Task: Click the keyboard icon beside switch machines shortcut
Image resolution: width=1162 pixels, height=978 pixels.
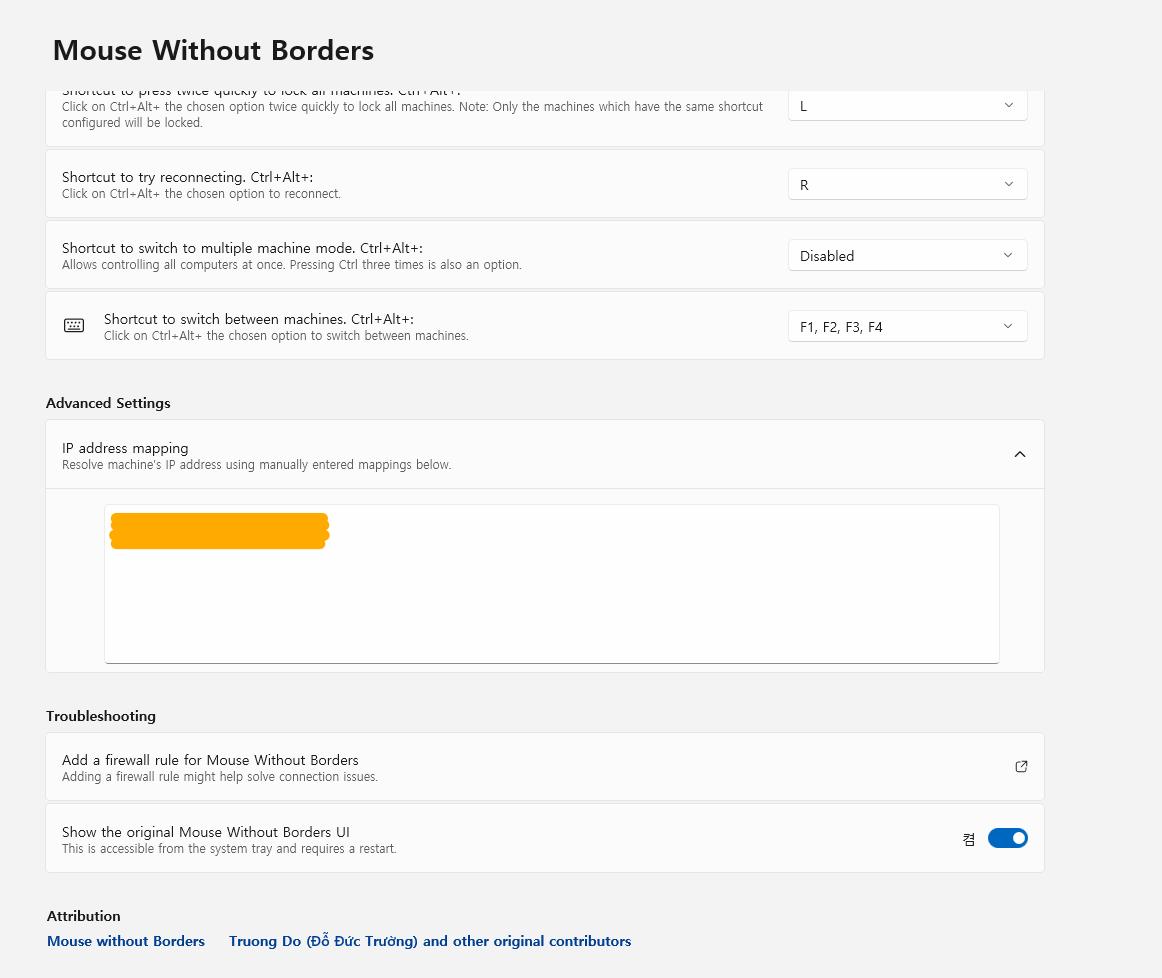Action: [x=74, y=325]
